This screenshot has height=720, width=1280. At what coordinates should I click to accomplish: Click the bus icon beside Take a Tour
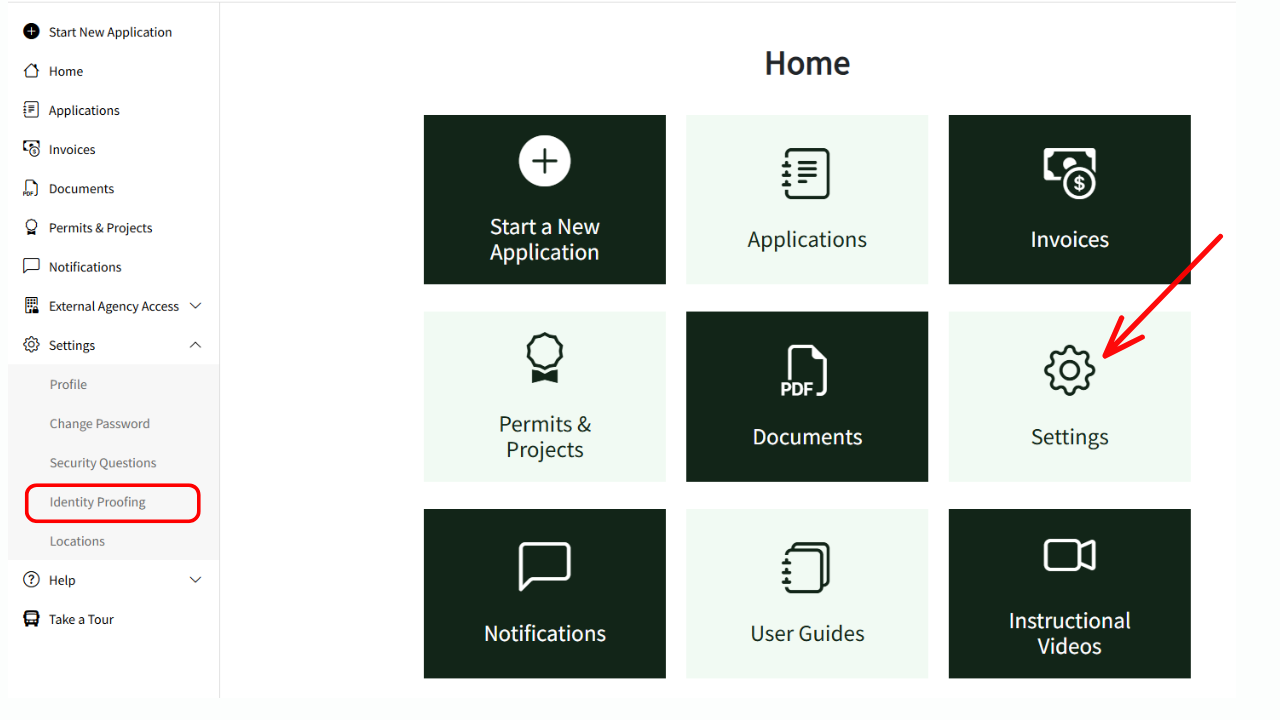point(29,618)
